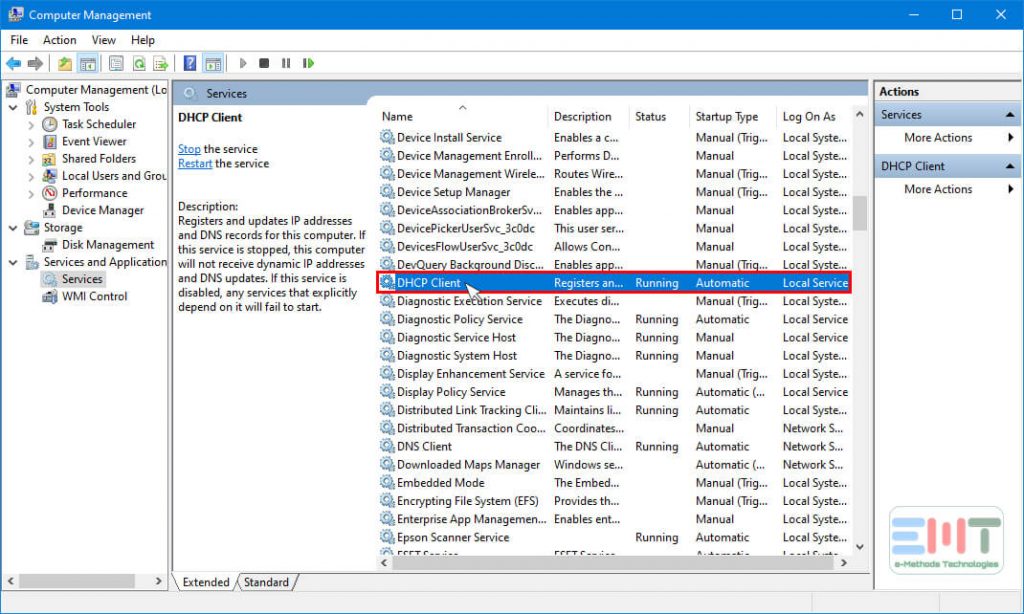This screenshot has width=1024, height=614.
Task: Toggle the Show/Hide Console Tree icon
Action: pos(88,63)
